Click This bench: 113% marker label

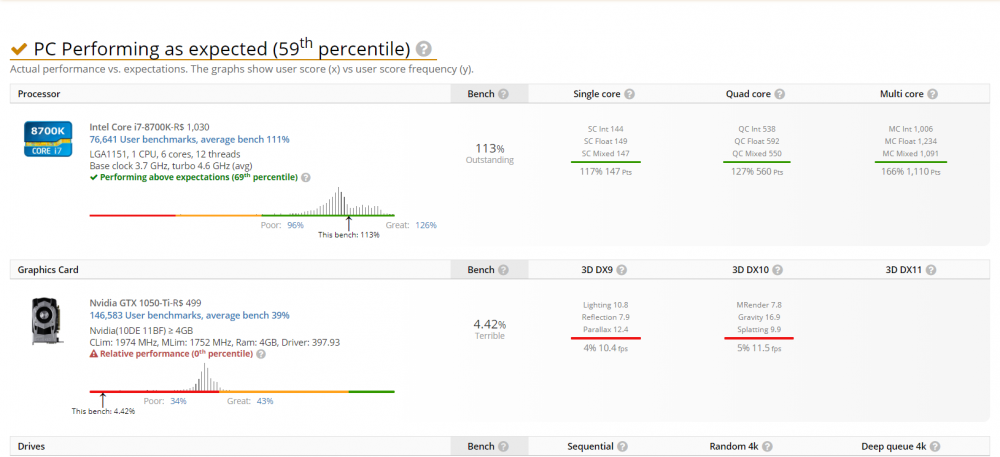pyautogui.click(x=349, y=235)
